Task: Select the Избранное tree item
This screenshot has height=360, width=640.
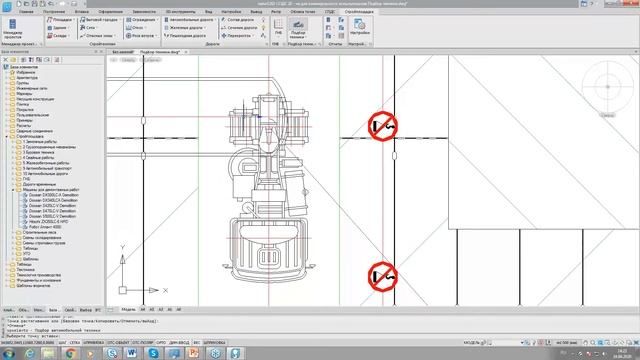Action: (x=25, y=72)
